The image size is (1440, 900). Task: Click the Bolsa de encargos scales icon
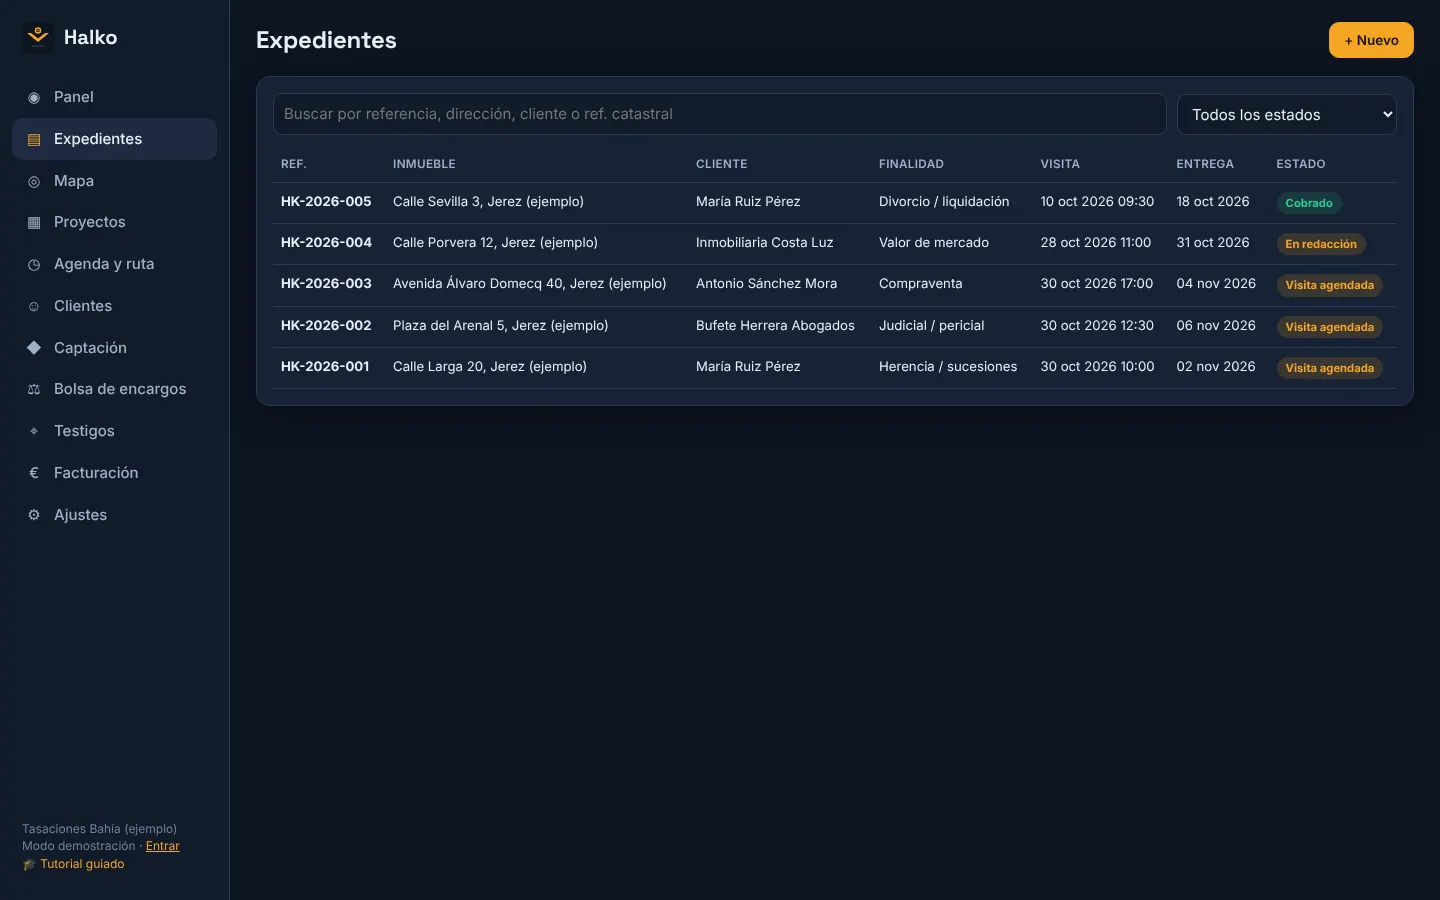[34, 389]
